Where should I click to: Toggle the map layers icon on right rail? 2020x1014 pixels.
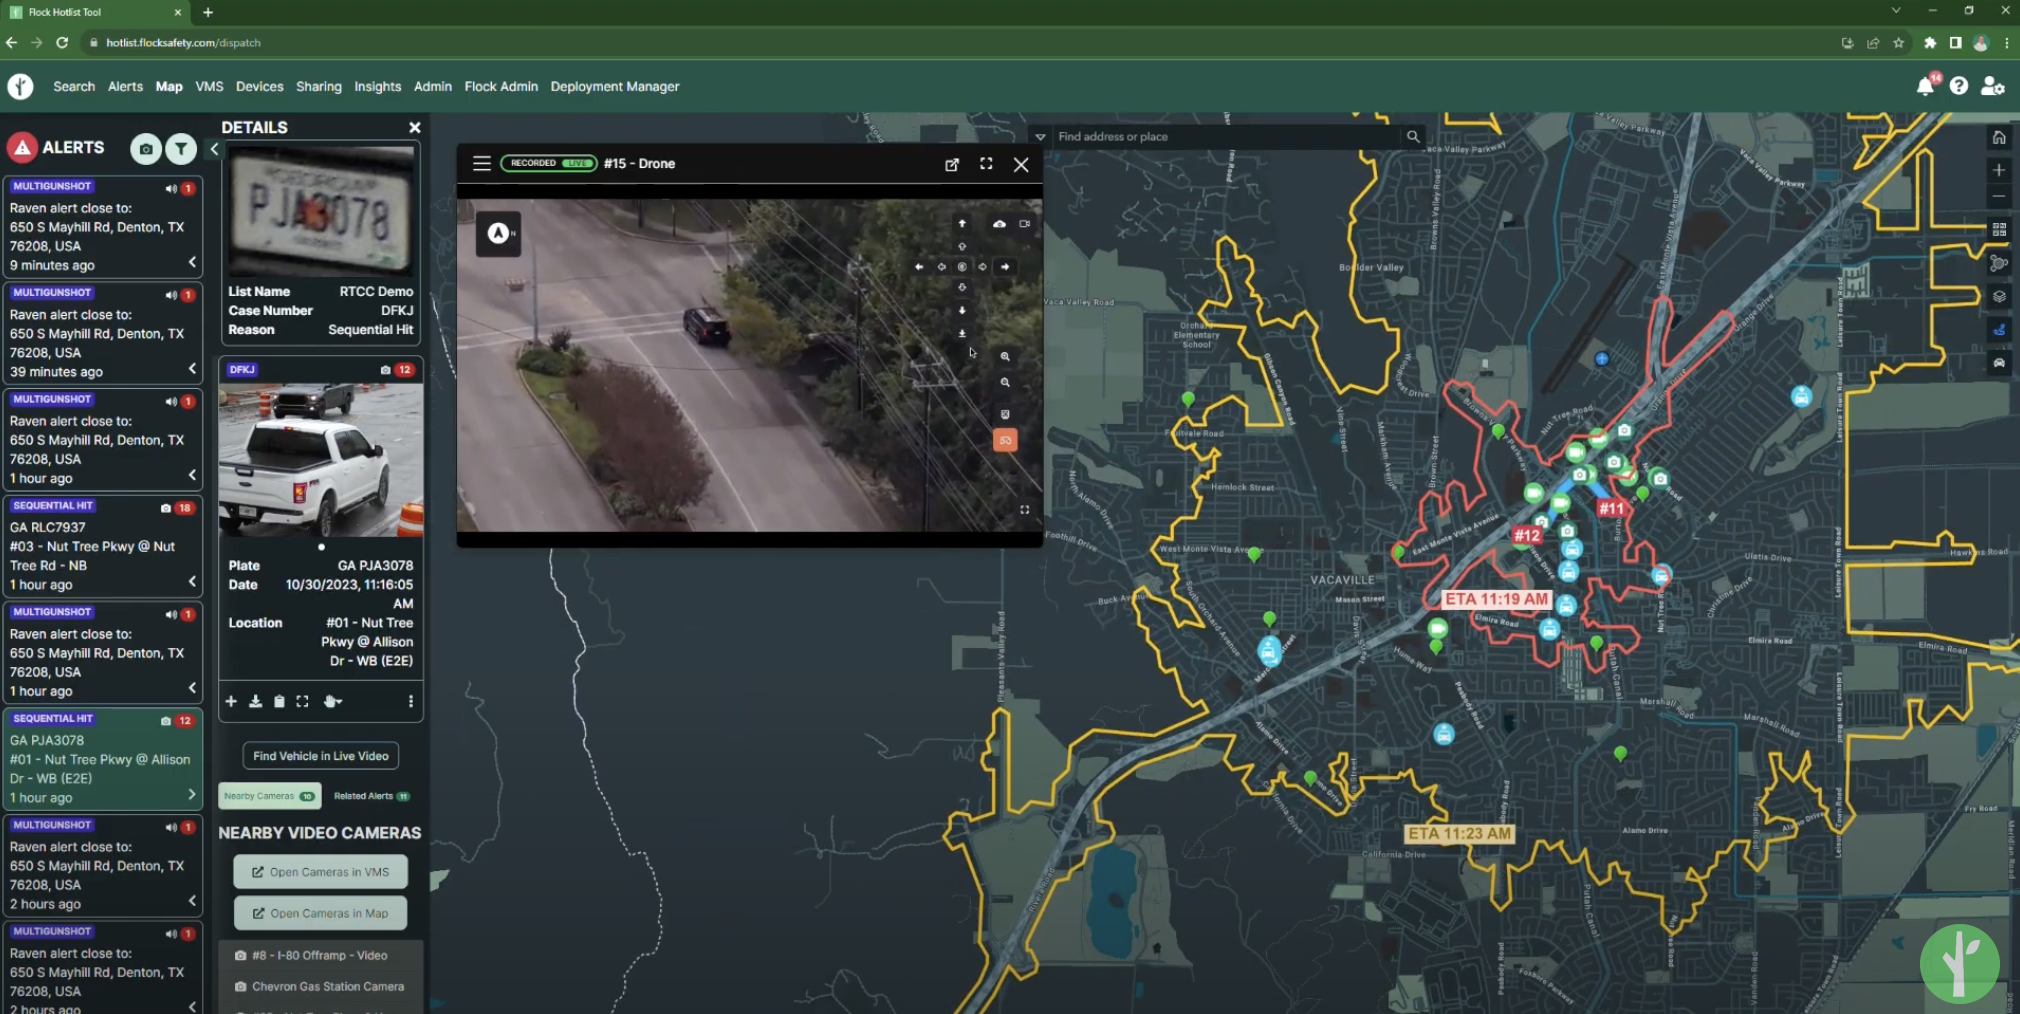(1999, 296)
